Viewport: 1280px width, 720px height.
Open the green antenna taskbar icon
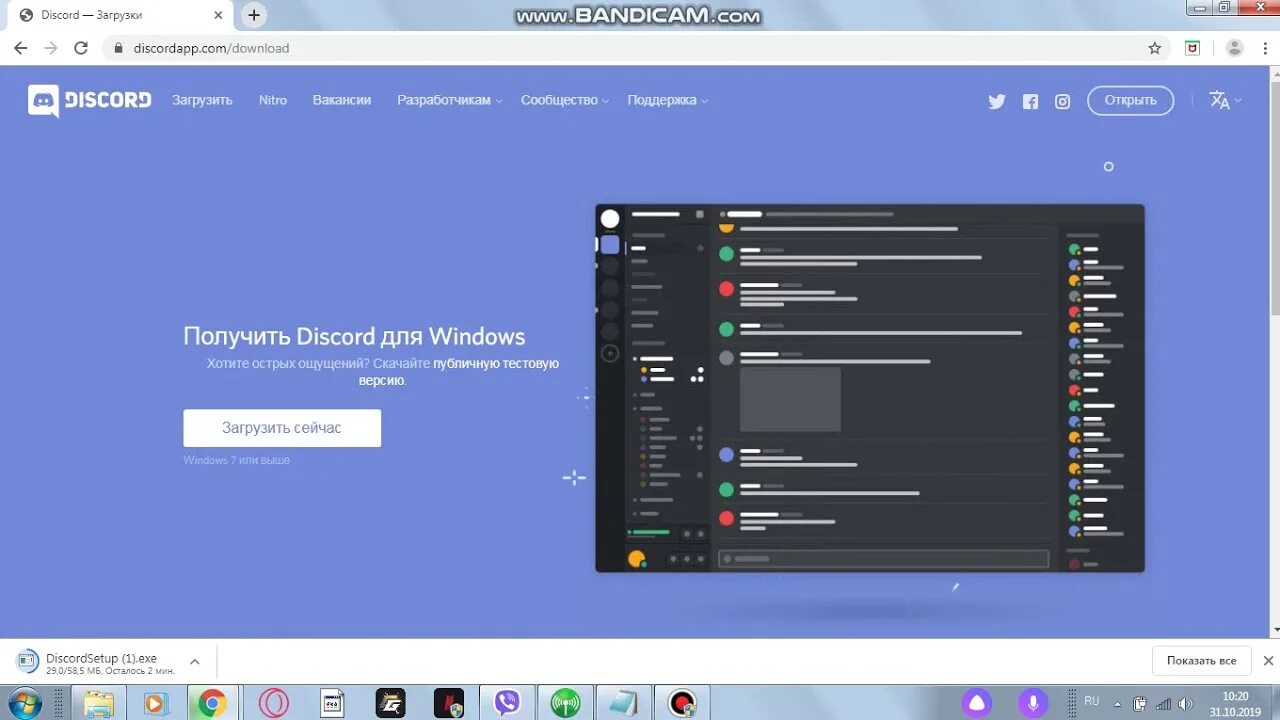tap(566, 703)
